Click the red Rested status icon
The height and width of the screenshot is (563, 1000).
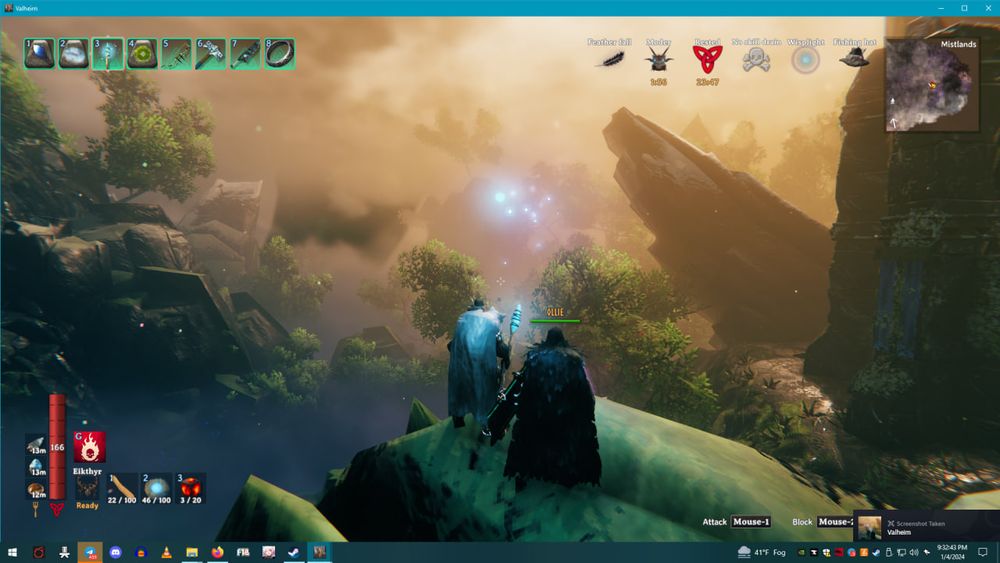point(707,59)
